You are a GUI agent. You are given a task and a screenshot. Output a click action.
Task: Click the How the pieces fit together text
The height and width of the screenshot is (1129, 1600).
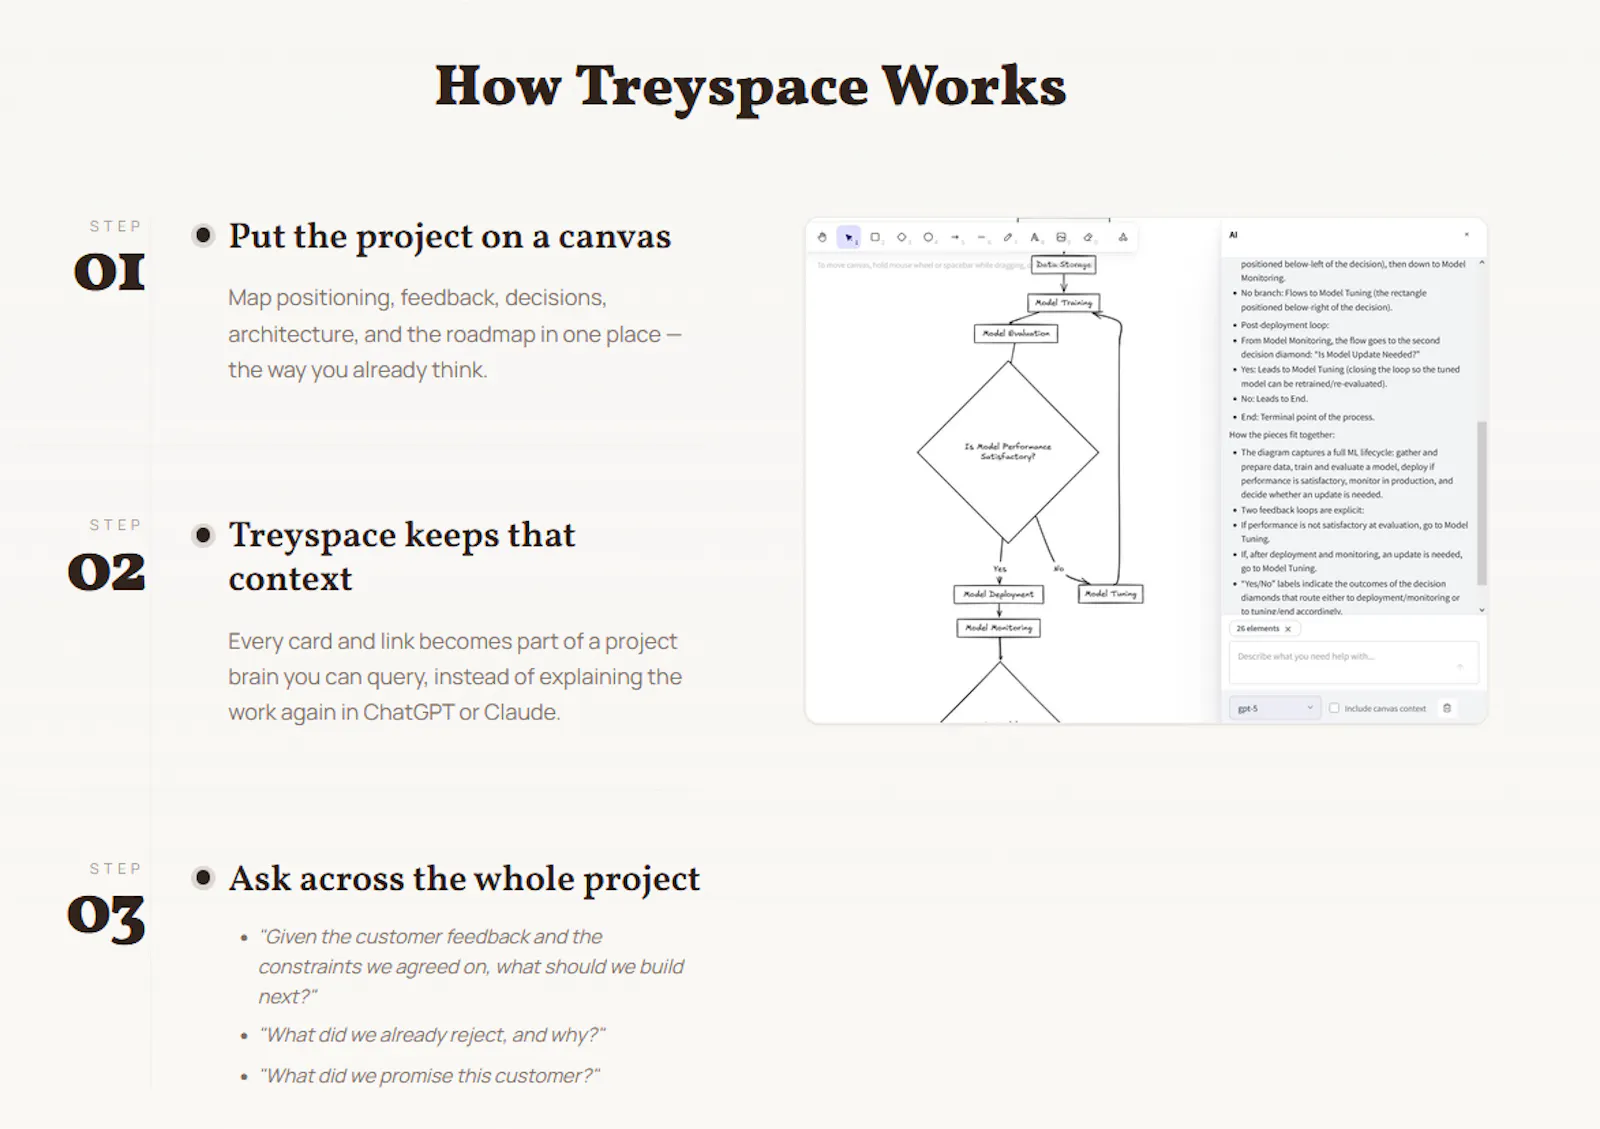point(1282,435)
